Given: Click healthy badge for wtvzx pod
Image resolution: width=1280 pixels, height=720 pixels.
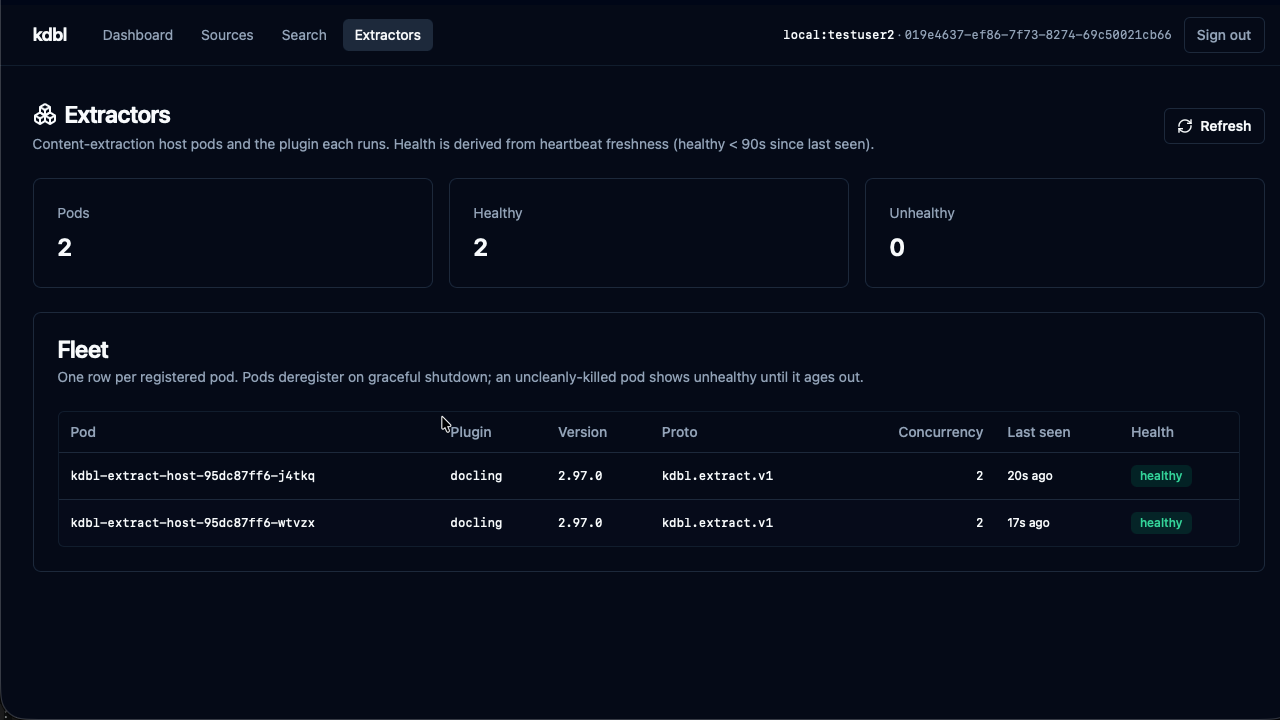Looking at the screenshot, I should tap(1161, 523).
